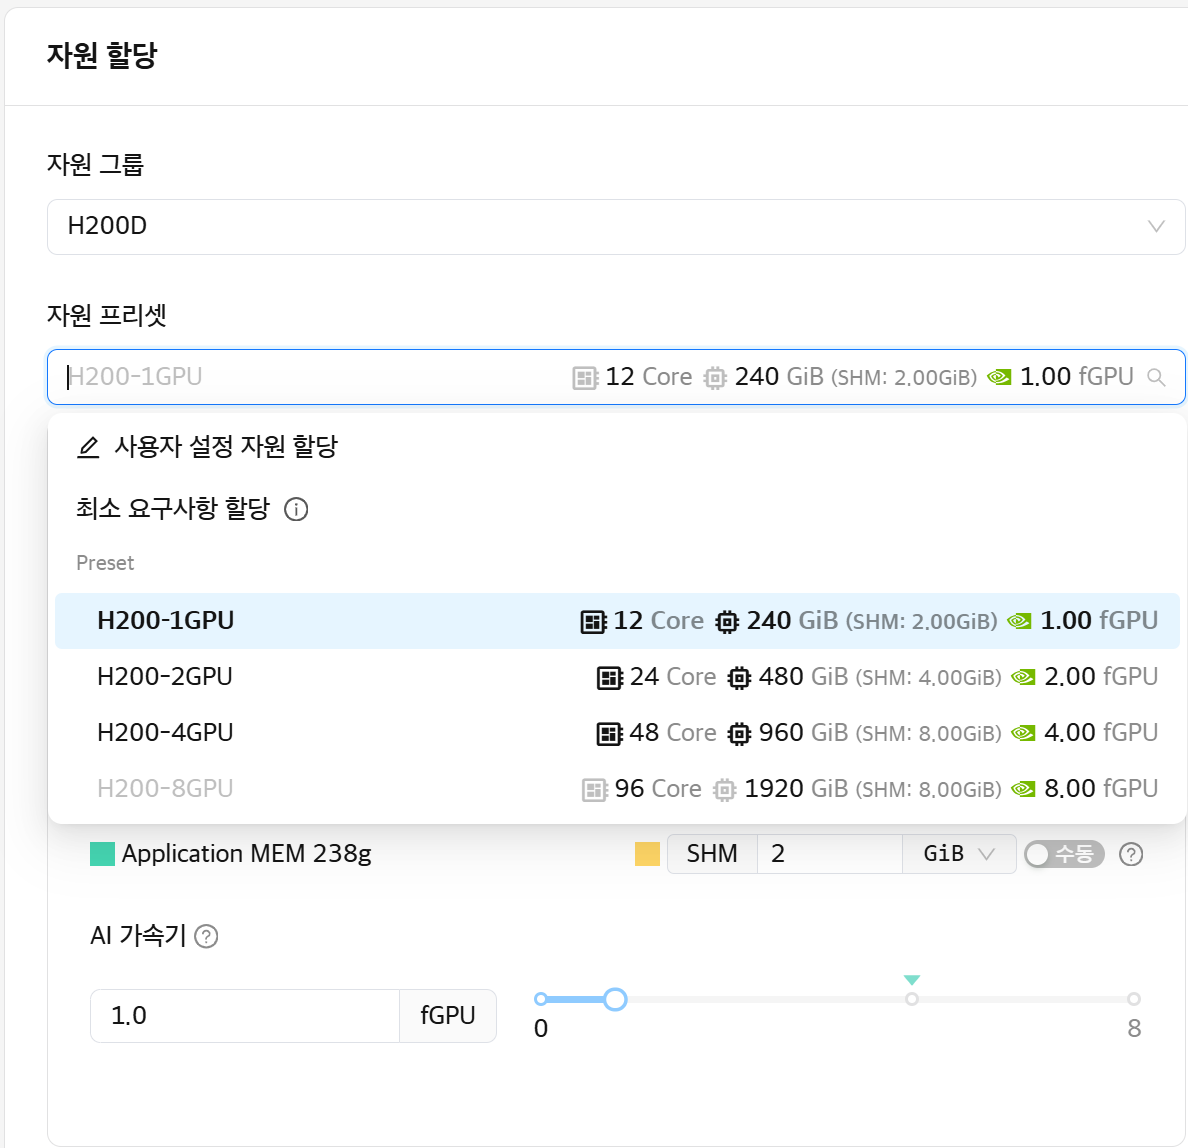Screen dimensions: 1188x1148
Task: Click the magnifier icon in the preset field
Action: pyautogui.click(x=1156, y=377)
